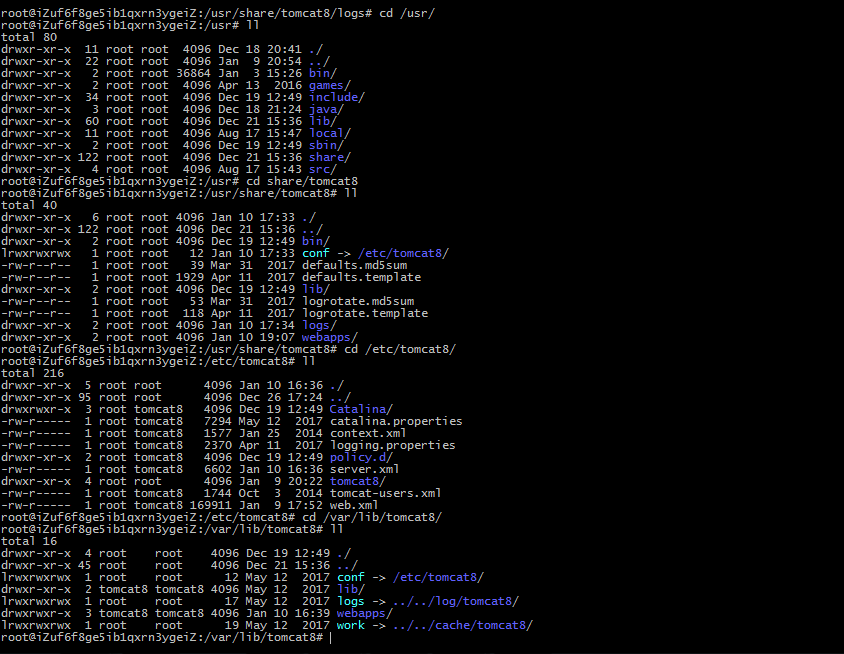The image size is (844, 654).
Task: Select the 'local/' directory entry
Action: point(329,133)
